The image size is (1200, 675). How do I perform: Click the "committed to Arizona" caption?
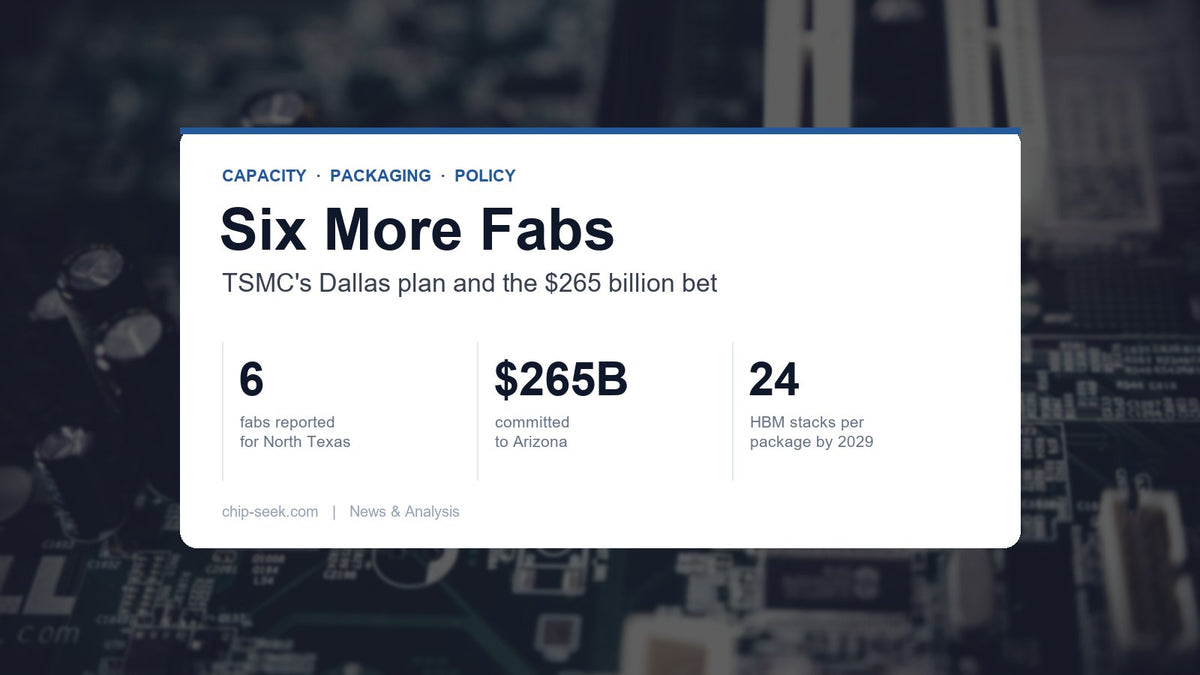click(532, 432)
